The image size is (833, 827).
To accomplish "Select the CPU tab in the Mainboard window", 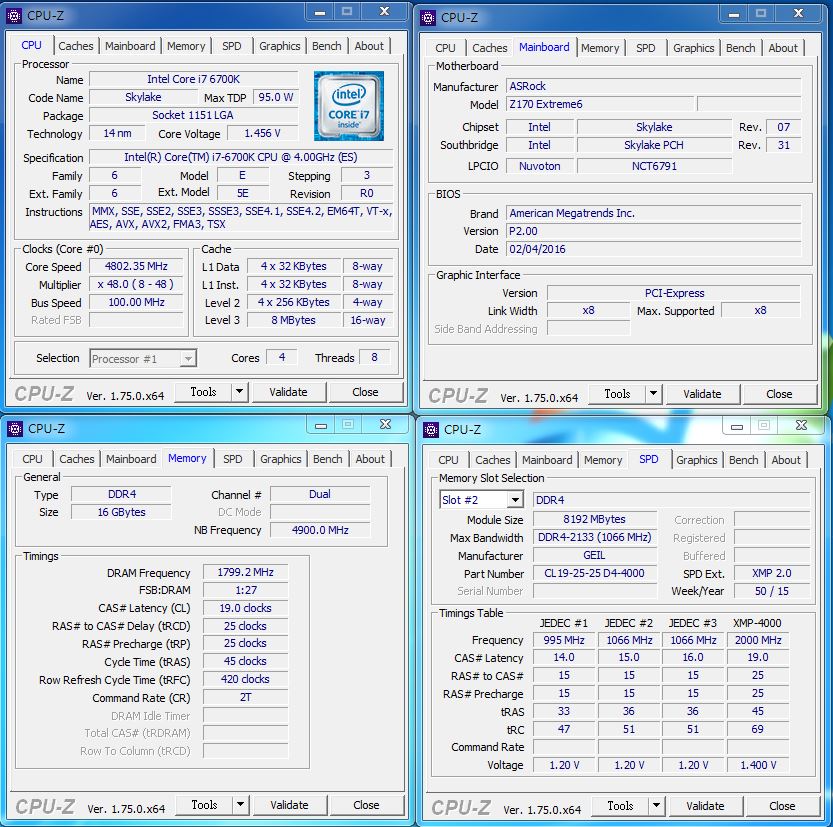I will (x=445, y=48).
